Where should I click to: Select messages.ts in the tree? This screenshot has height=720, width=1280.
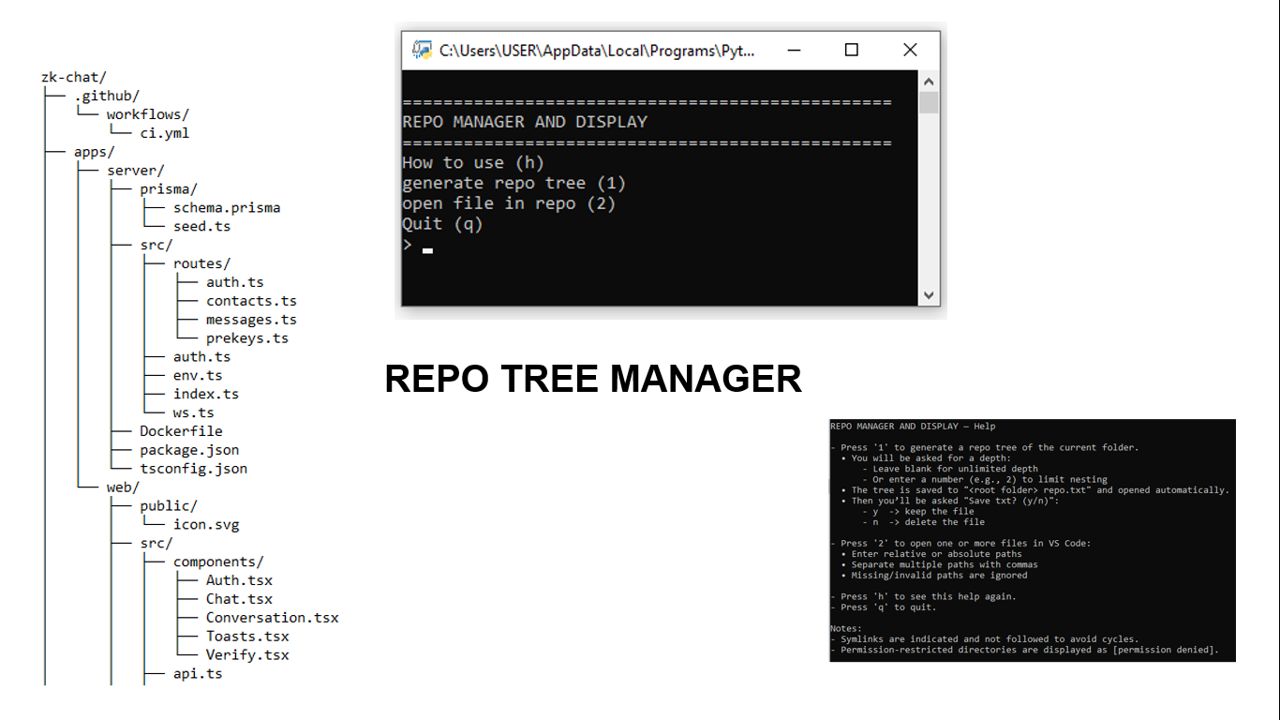[252, 320]
